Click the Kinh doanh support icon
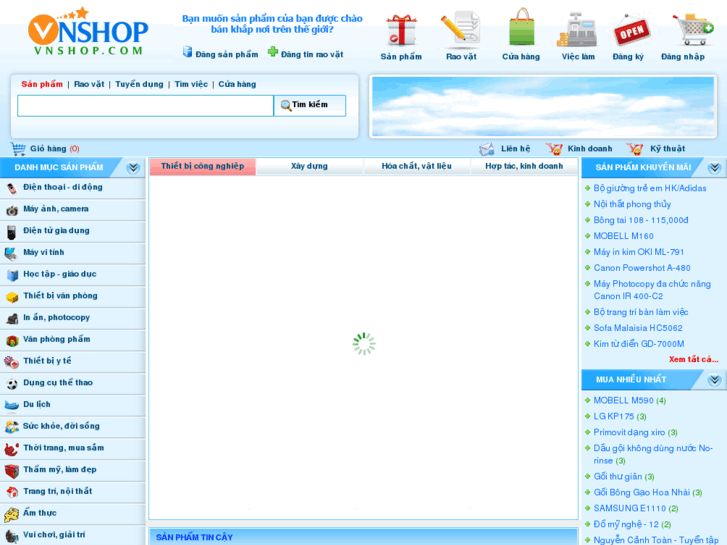 tap(554, 149)
